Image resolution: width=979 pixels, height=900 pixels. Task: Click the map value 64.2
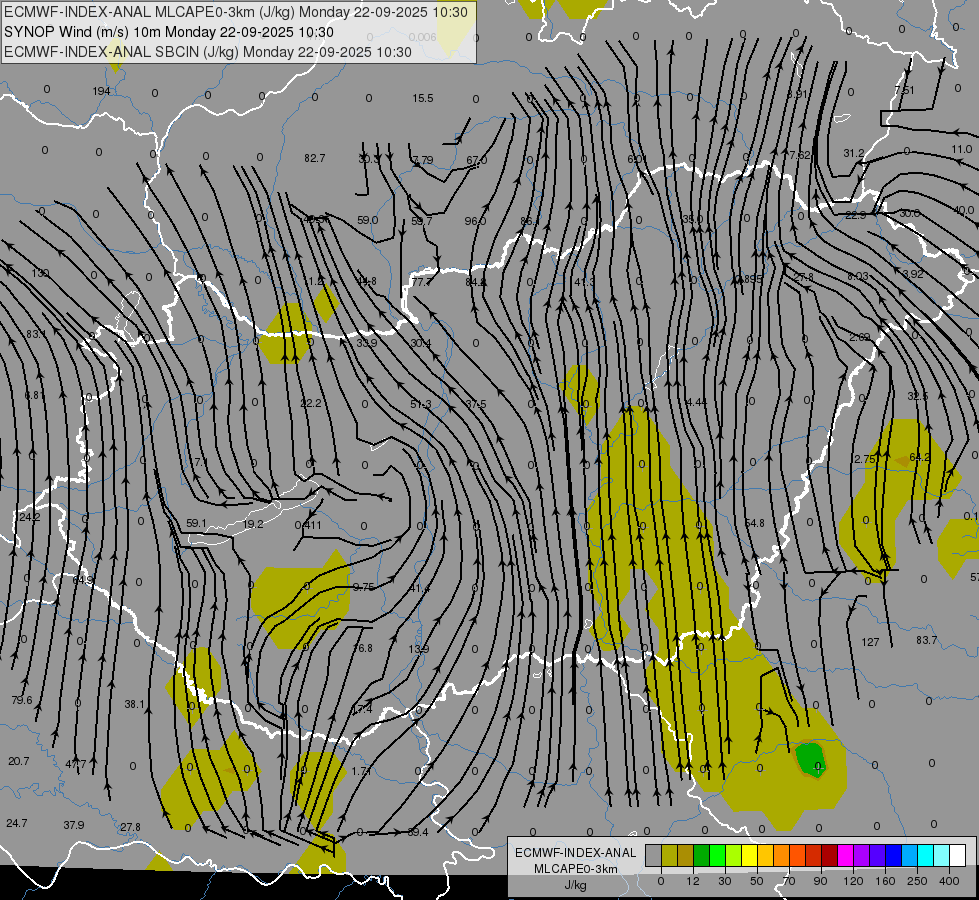920,457
